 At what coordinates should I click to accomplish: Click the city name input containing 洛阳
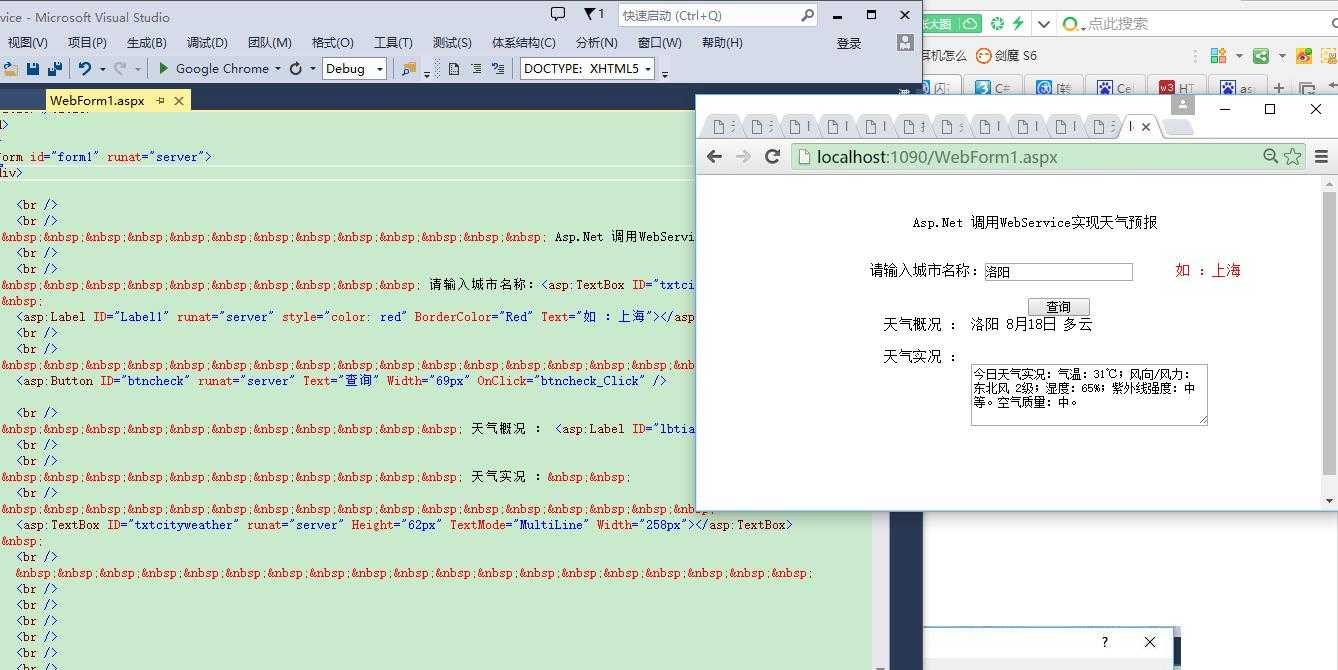[1058, 272]
